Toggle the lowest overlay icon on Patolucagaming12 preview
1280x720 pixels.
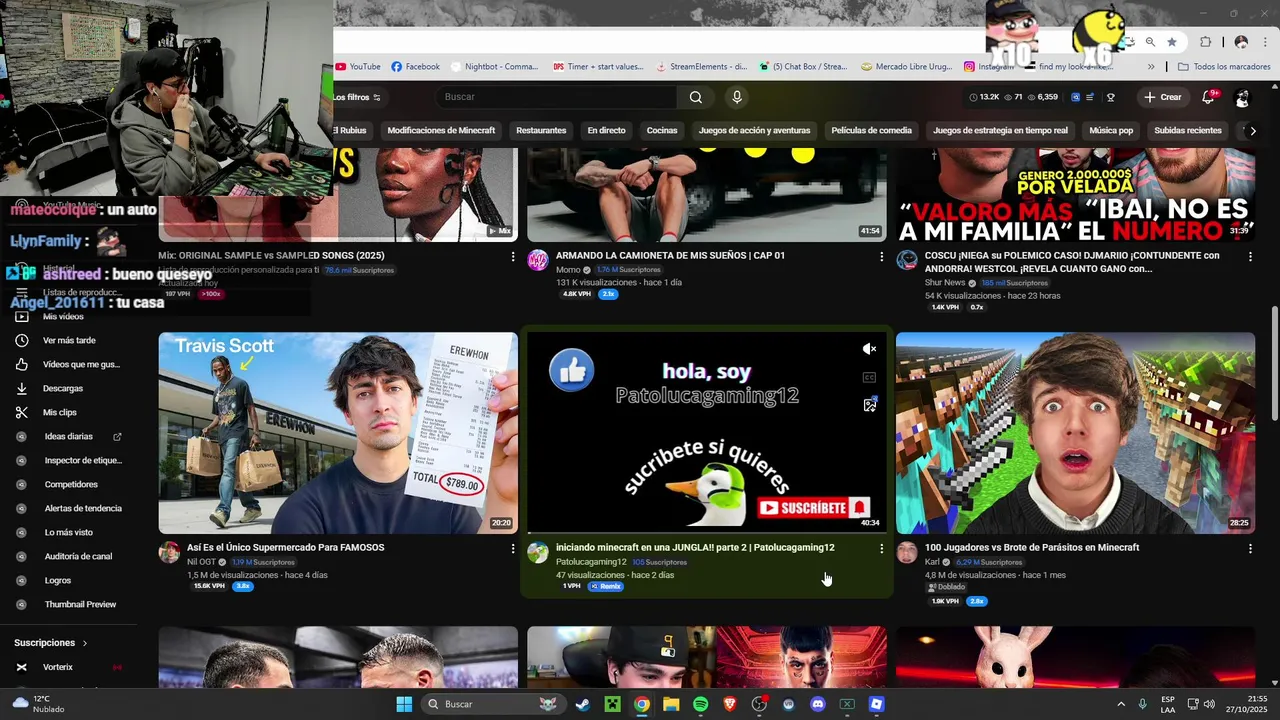870,405
